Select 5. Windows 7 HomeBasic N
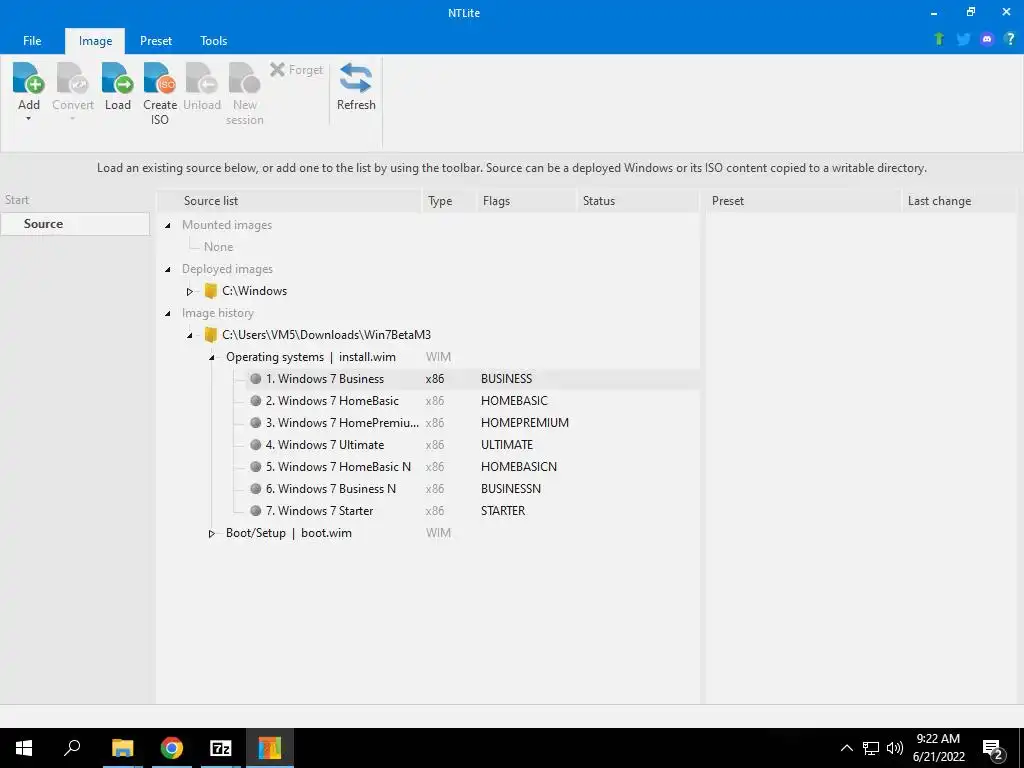This screenshot has height=768, width=1024. point(338,467)
